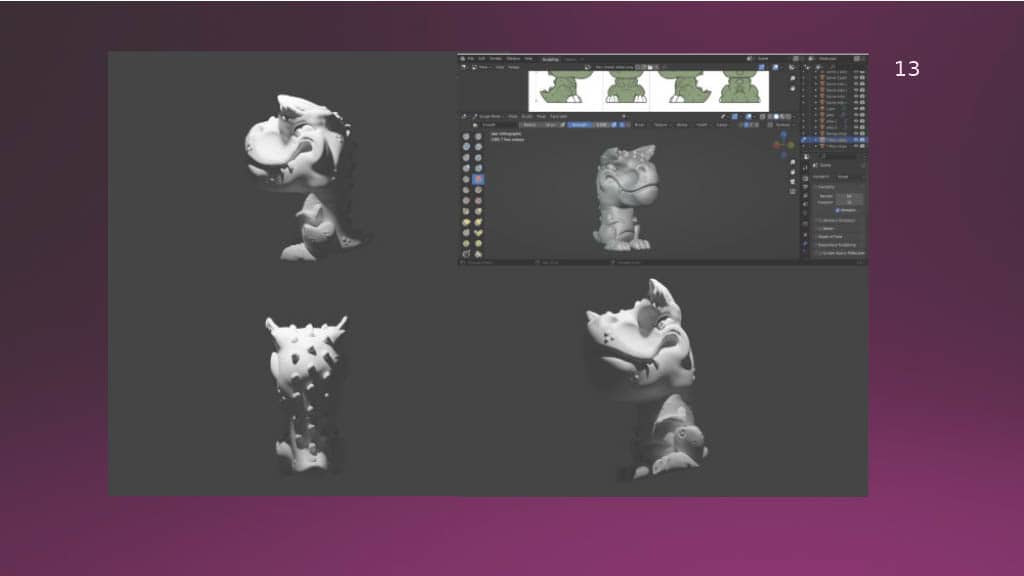Expand the Texture settings dropdown
This screenshot has width=1024, height=576.
[x=662, y=125]
